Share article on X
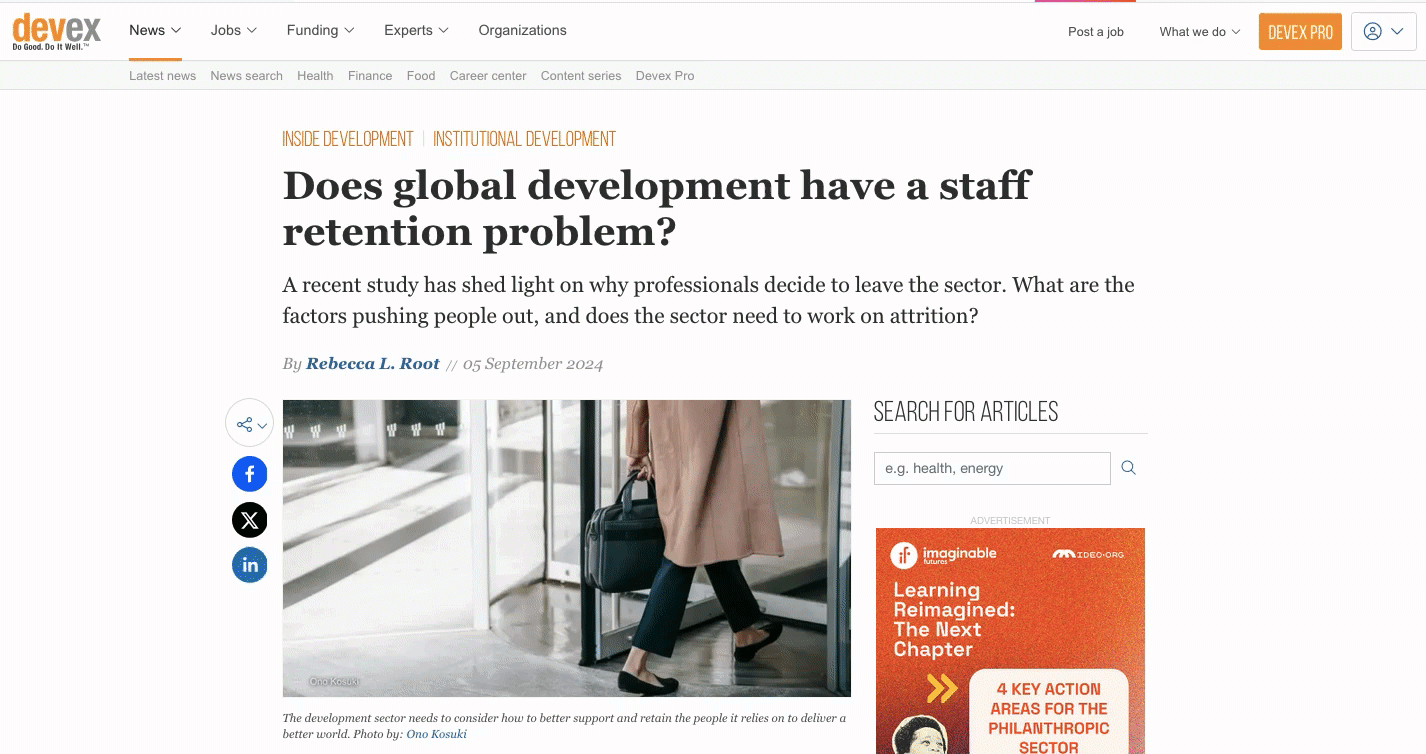 250,520
